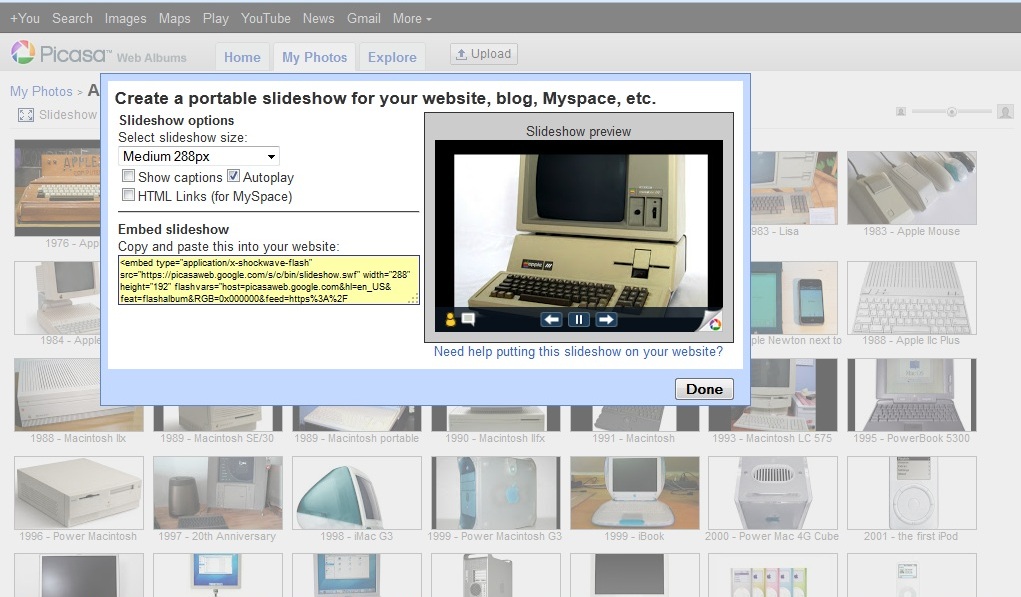Click the Apple III photo in slideshow preview

click(x=581, y=231)
